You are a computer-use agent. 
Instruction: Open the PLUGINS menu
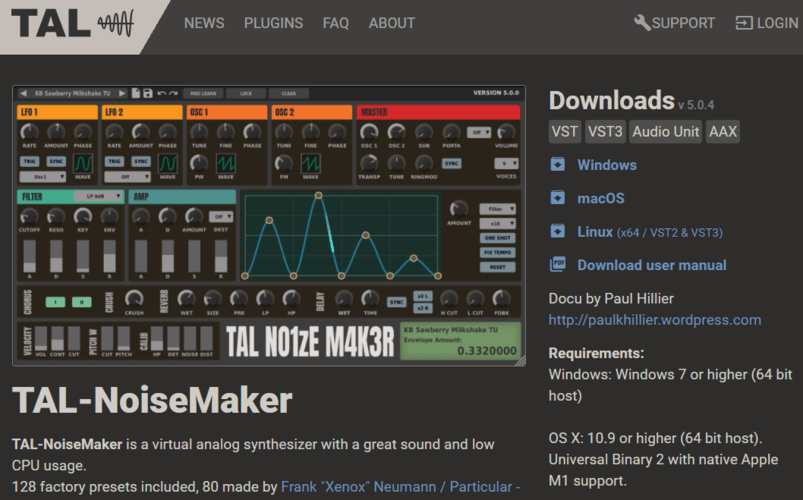tap(273, 23)
